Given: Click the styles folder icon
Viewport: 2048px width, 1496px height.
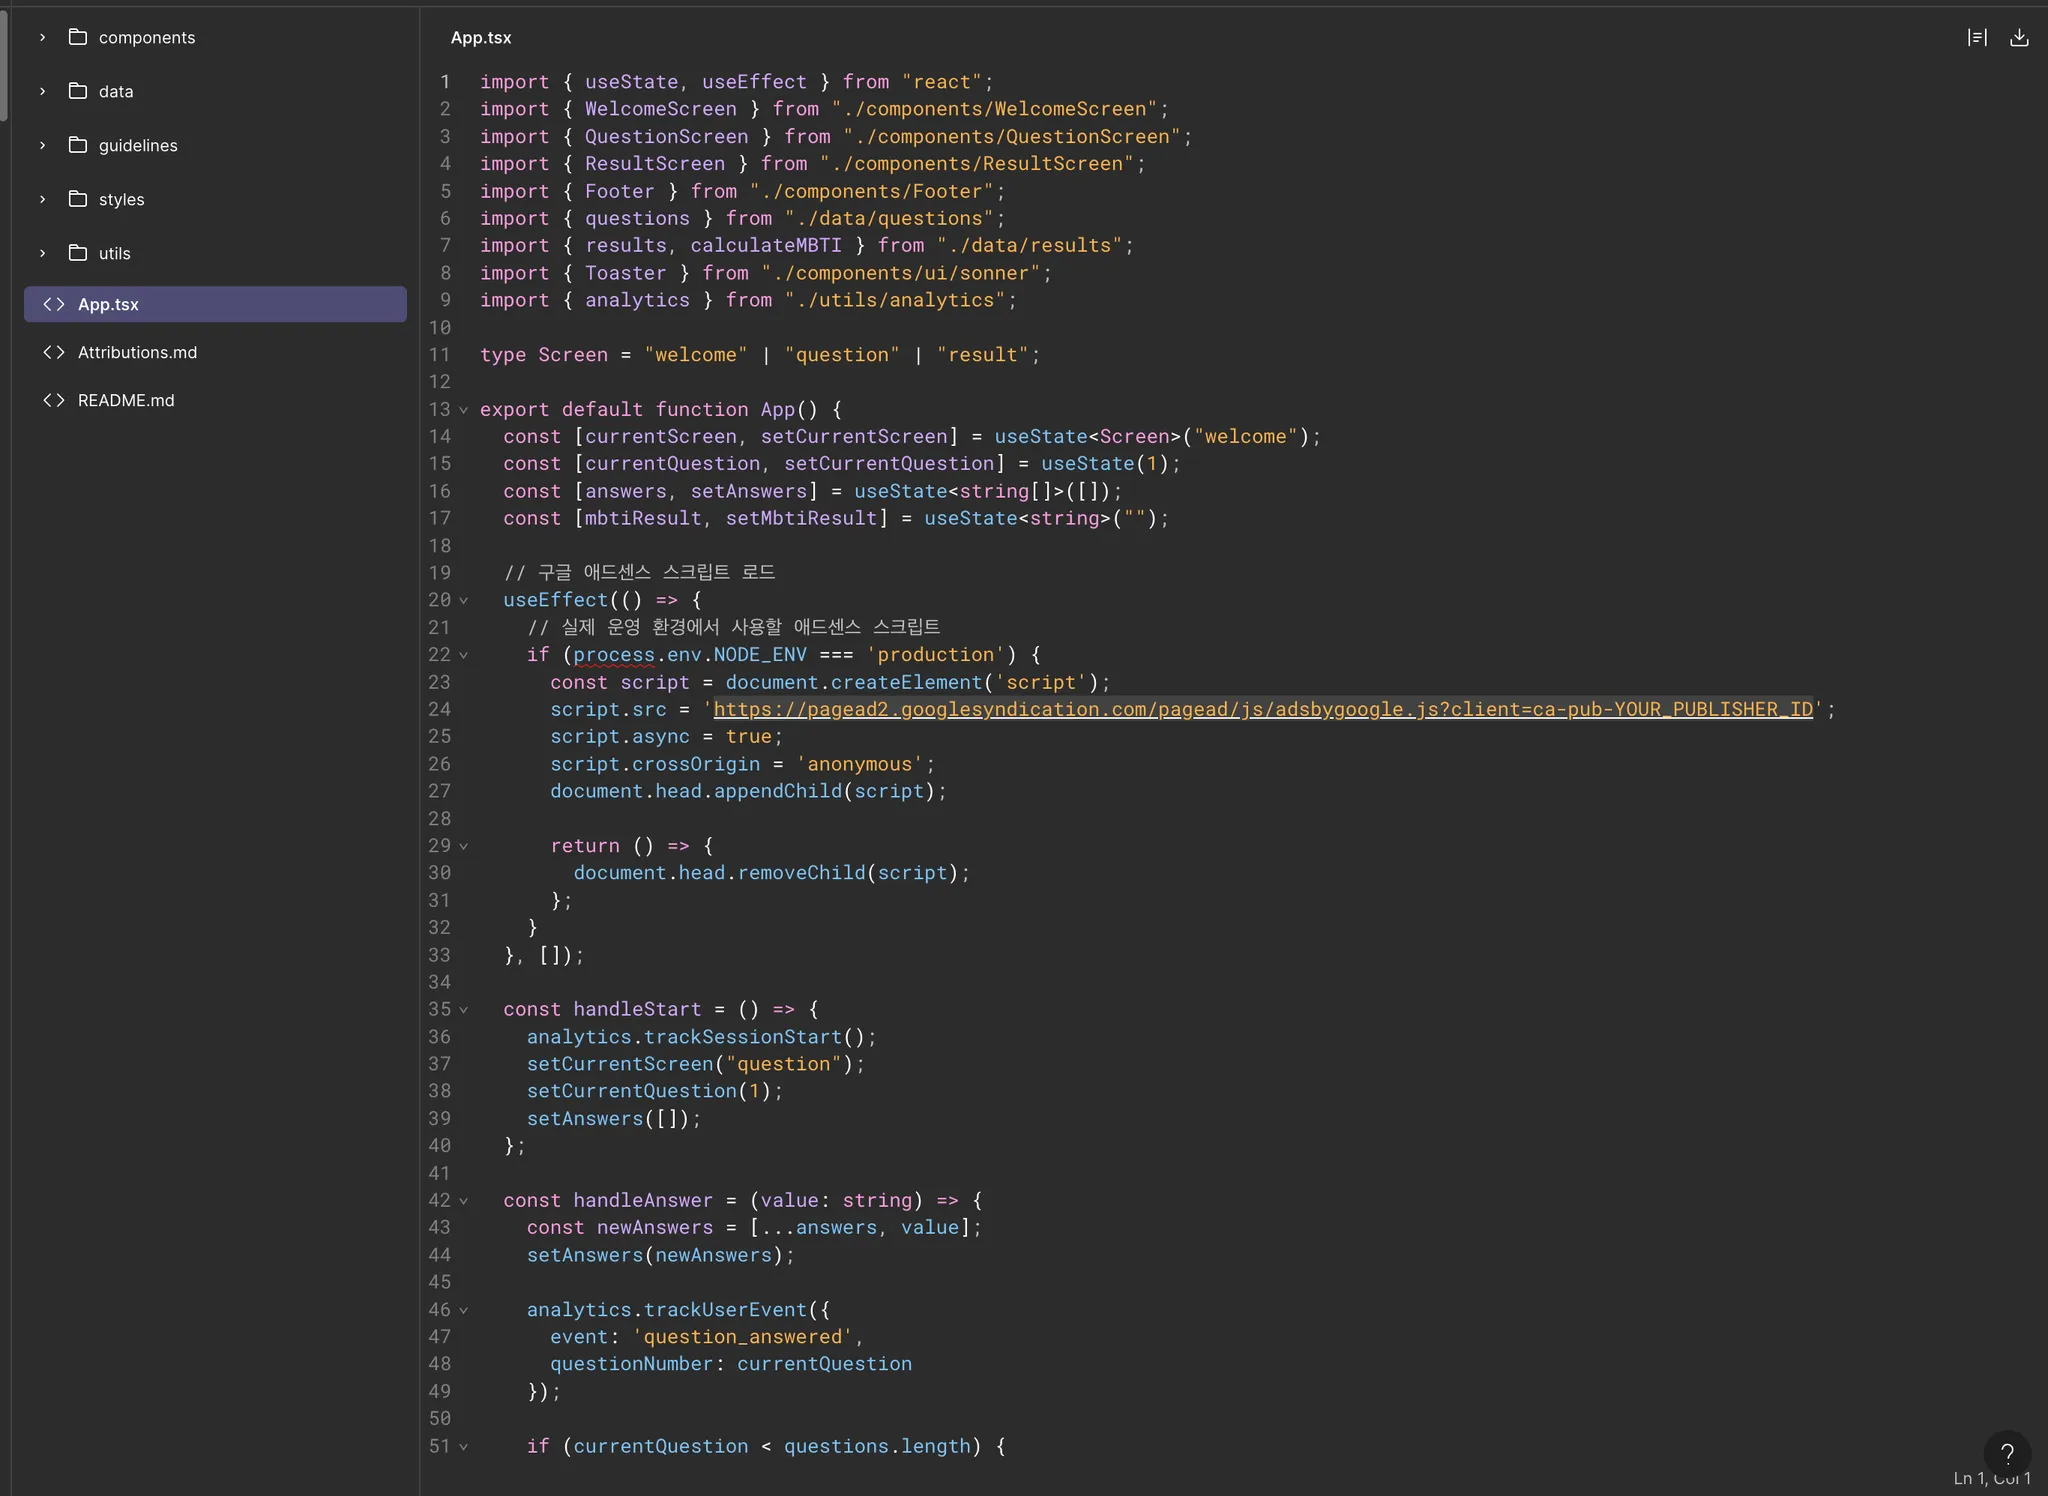Looking at the screenshot, I should click(78, 199).
